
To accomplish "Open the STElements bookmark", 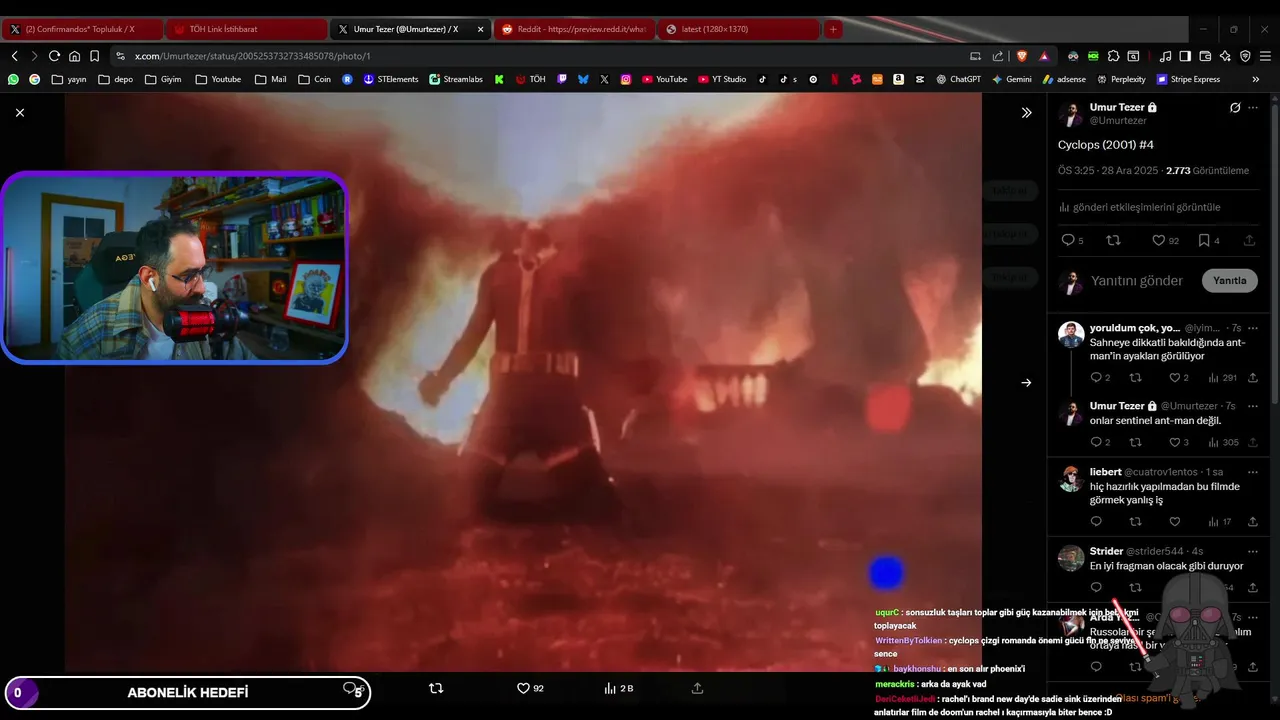I will pyautogui.click(x=391, y=79).
